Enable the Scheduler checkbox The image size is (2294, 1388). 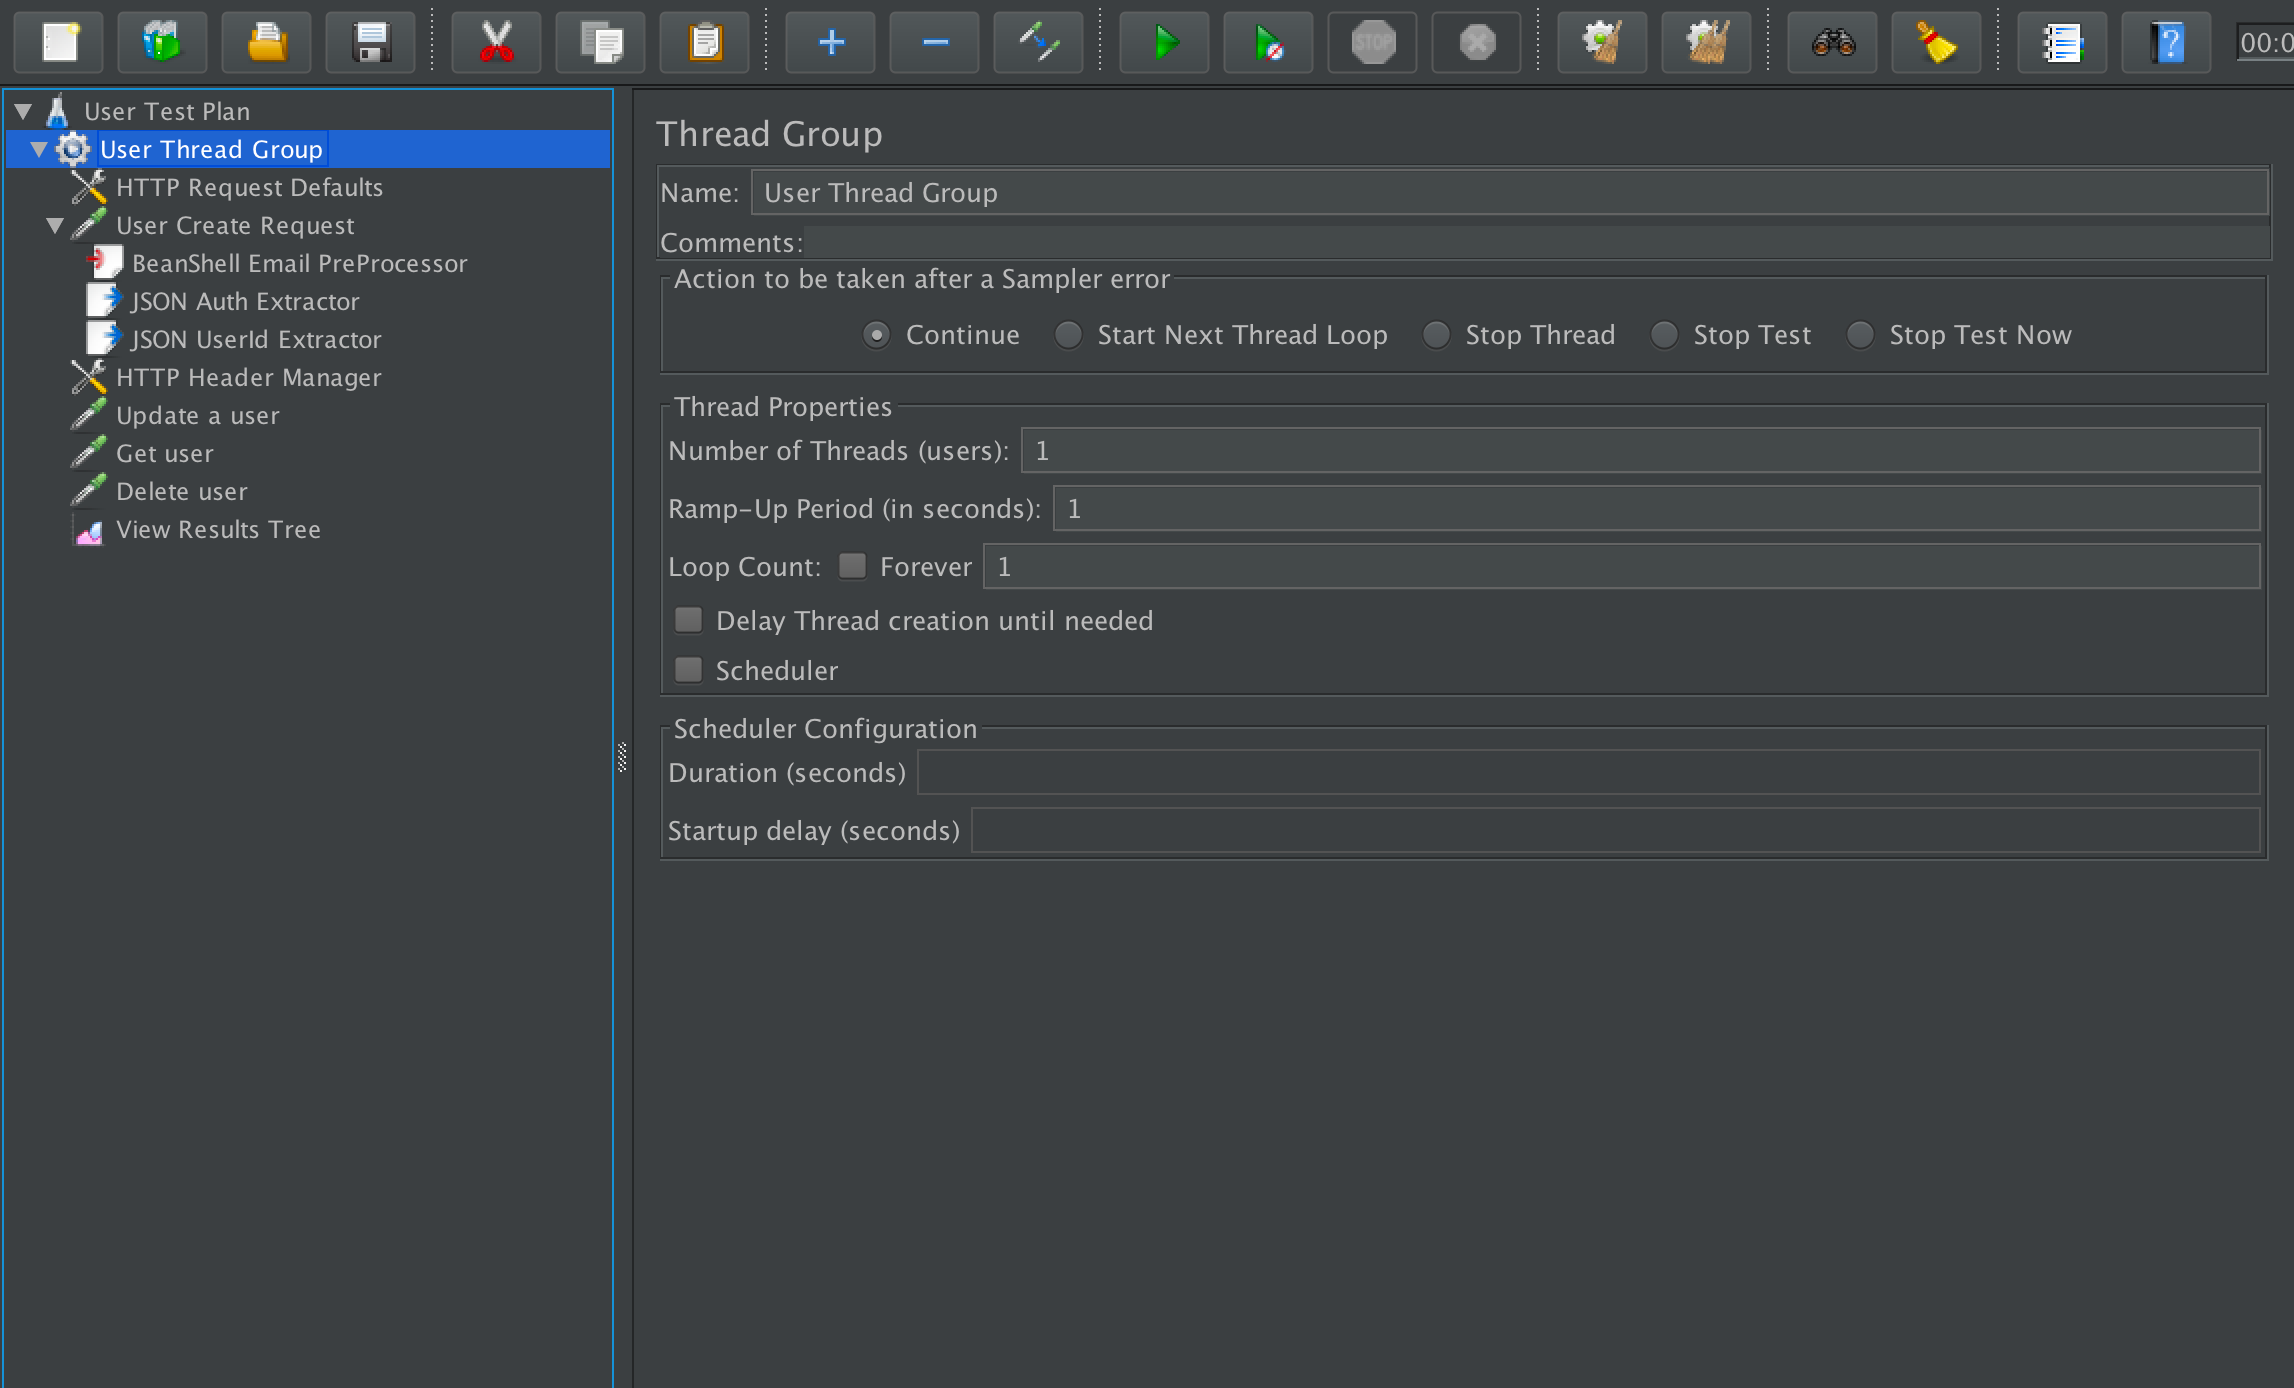tap(688, 670)
